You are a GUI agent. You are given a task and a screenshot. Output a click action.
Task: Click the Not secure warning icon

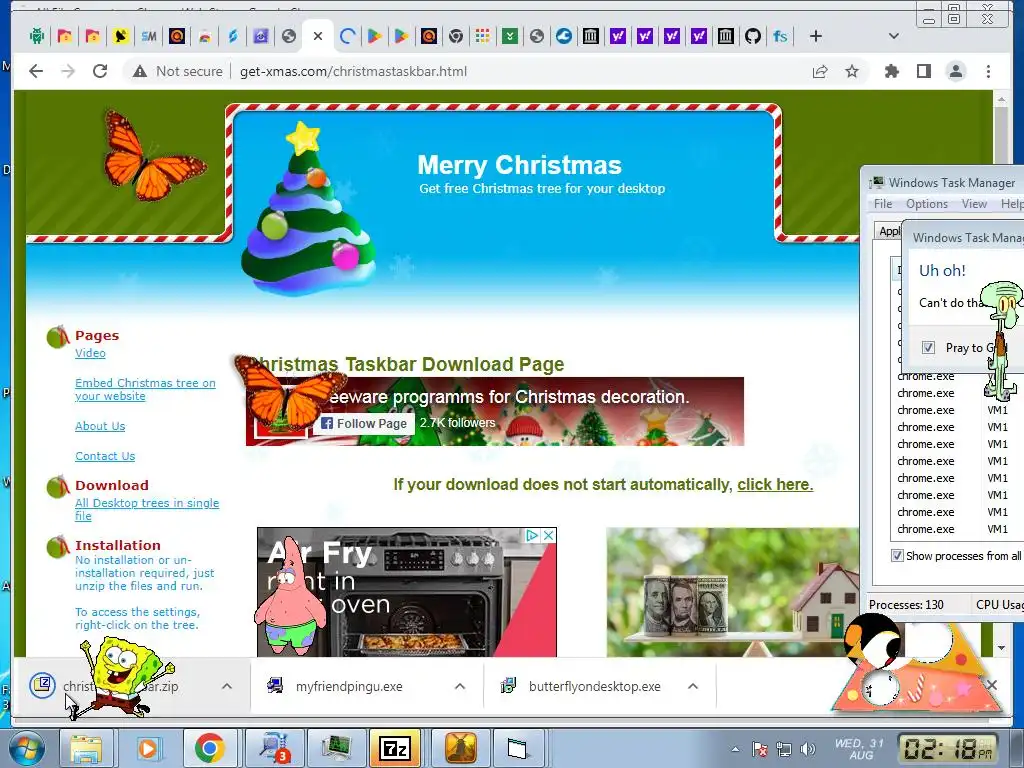tap(140, 71)
